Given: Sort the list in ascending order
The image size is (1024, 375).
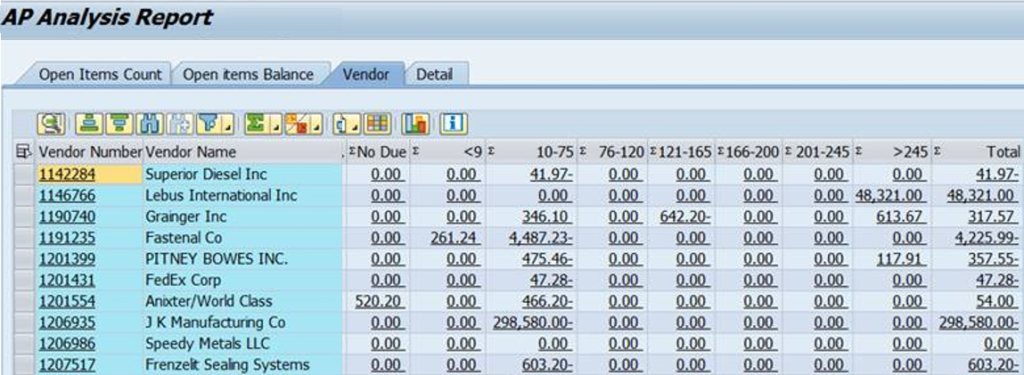Looking at the screenshot, I should pyautogui.click(x=88, y=123).
